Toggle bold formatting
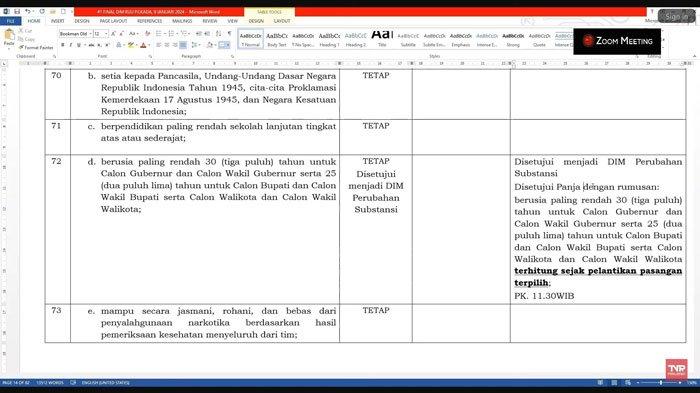Viewport: 700px width, 393px height. pos(62,45)
